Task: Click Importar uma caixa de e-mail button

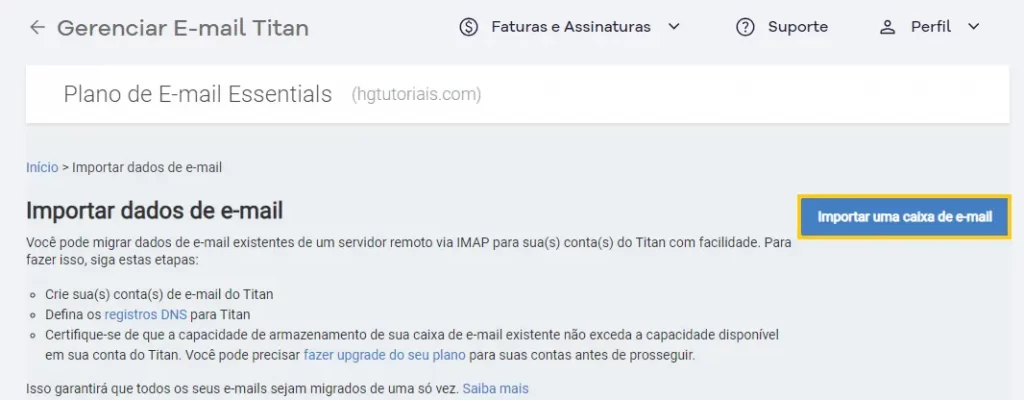Action: pos(904,216)
